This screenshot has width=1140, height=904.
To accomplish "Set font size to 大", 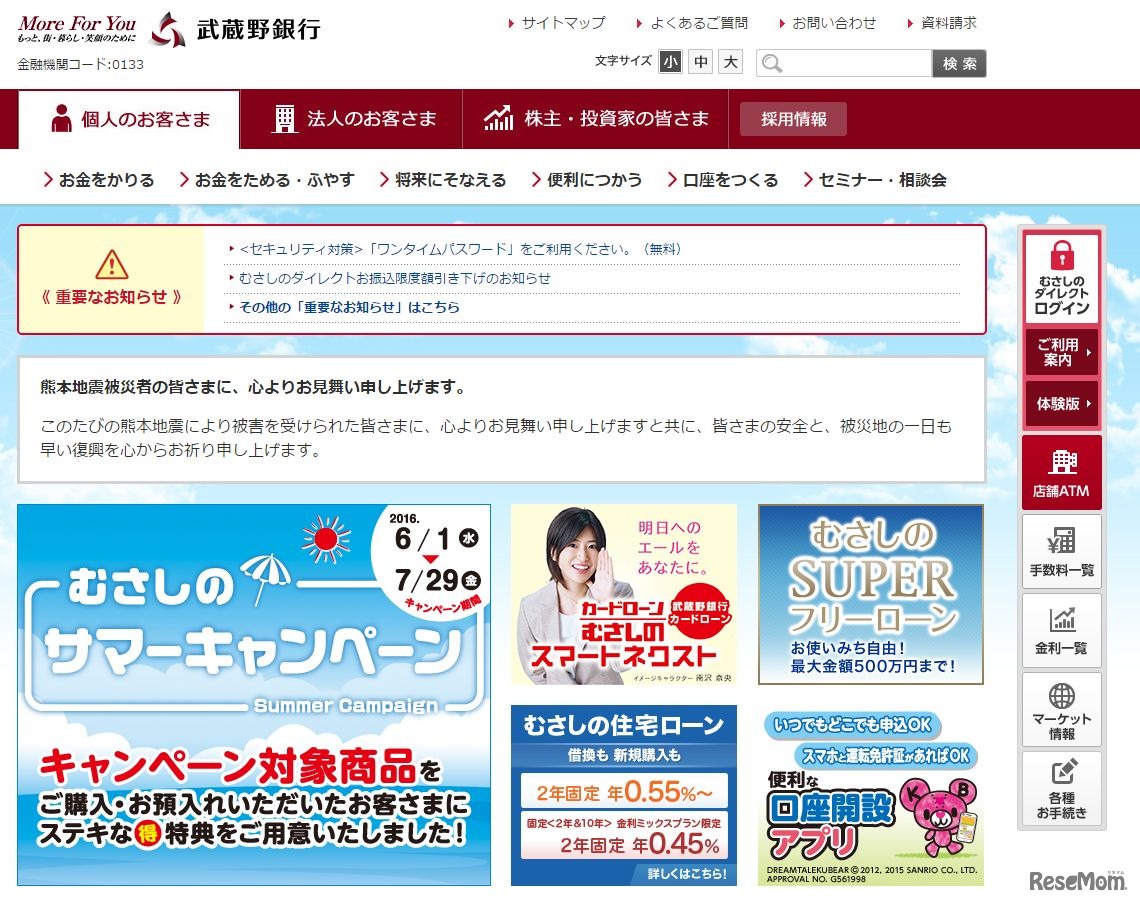I will click(x=731, y=63).
